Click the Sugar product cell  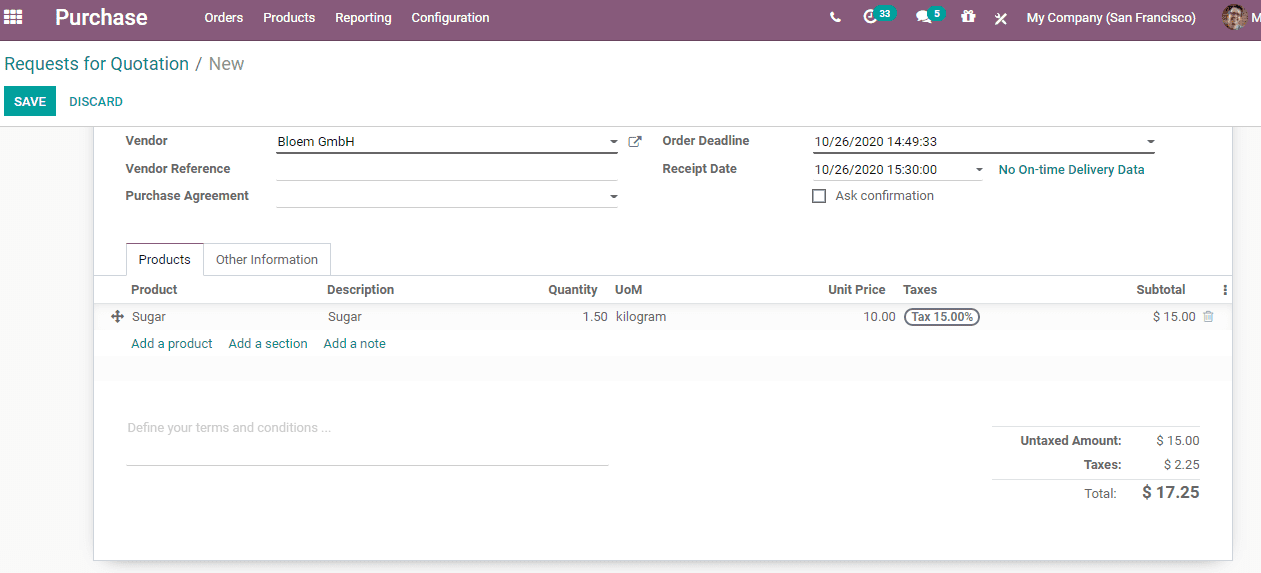click(149, 317)
